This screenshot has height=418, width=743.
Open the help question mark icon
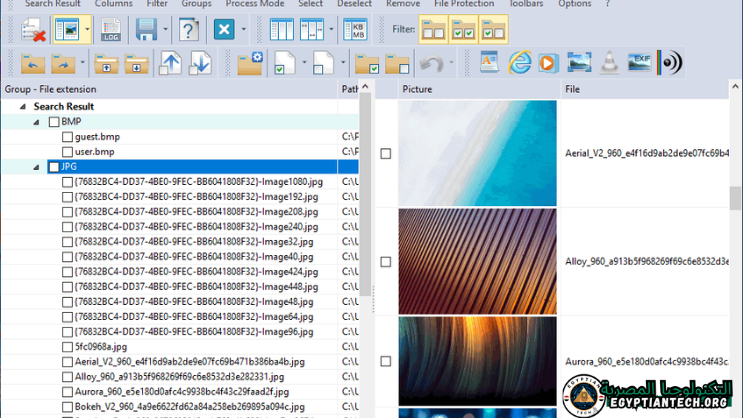[x=188, y=30]
